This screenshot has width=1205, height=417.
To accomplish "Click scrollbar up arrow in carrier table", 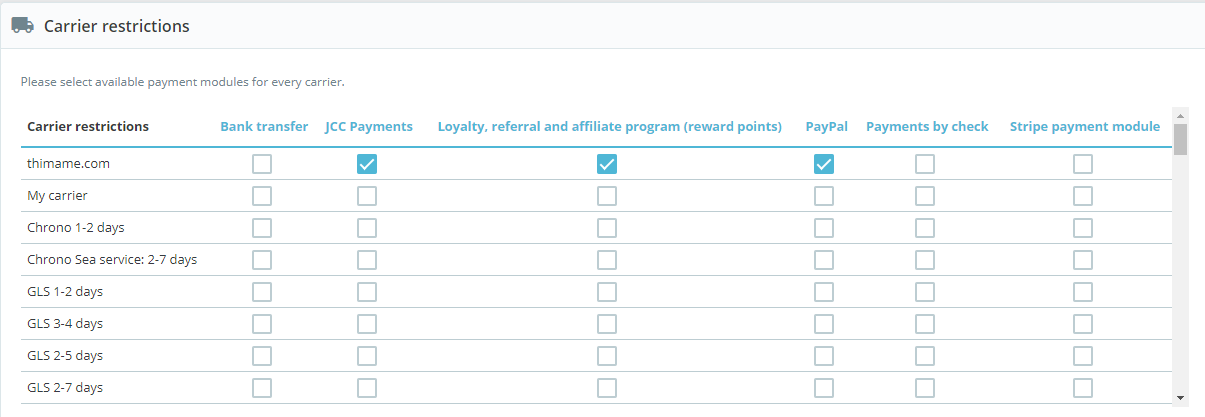I will coord(1180,115).
